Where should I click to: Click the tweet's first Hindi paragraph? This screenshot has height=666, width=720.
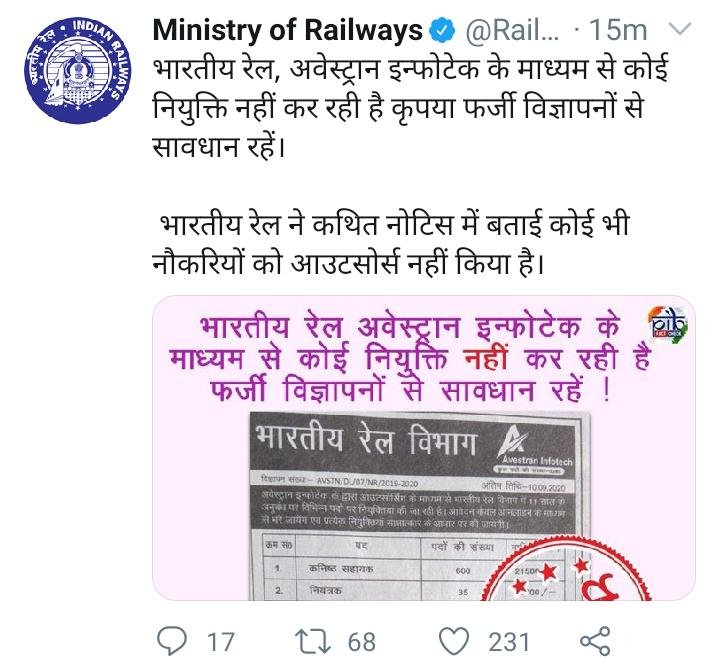click(410, 108)
